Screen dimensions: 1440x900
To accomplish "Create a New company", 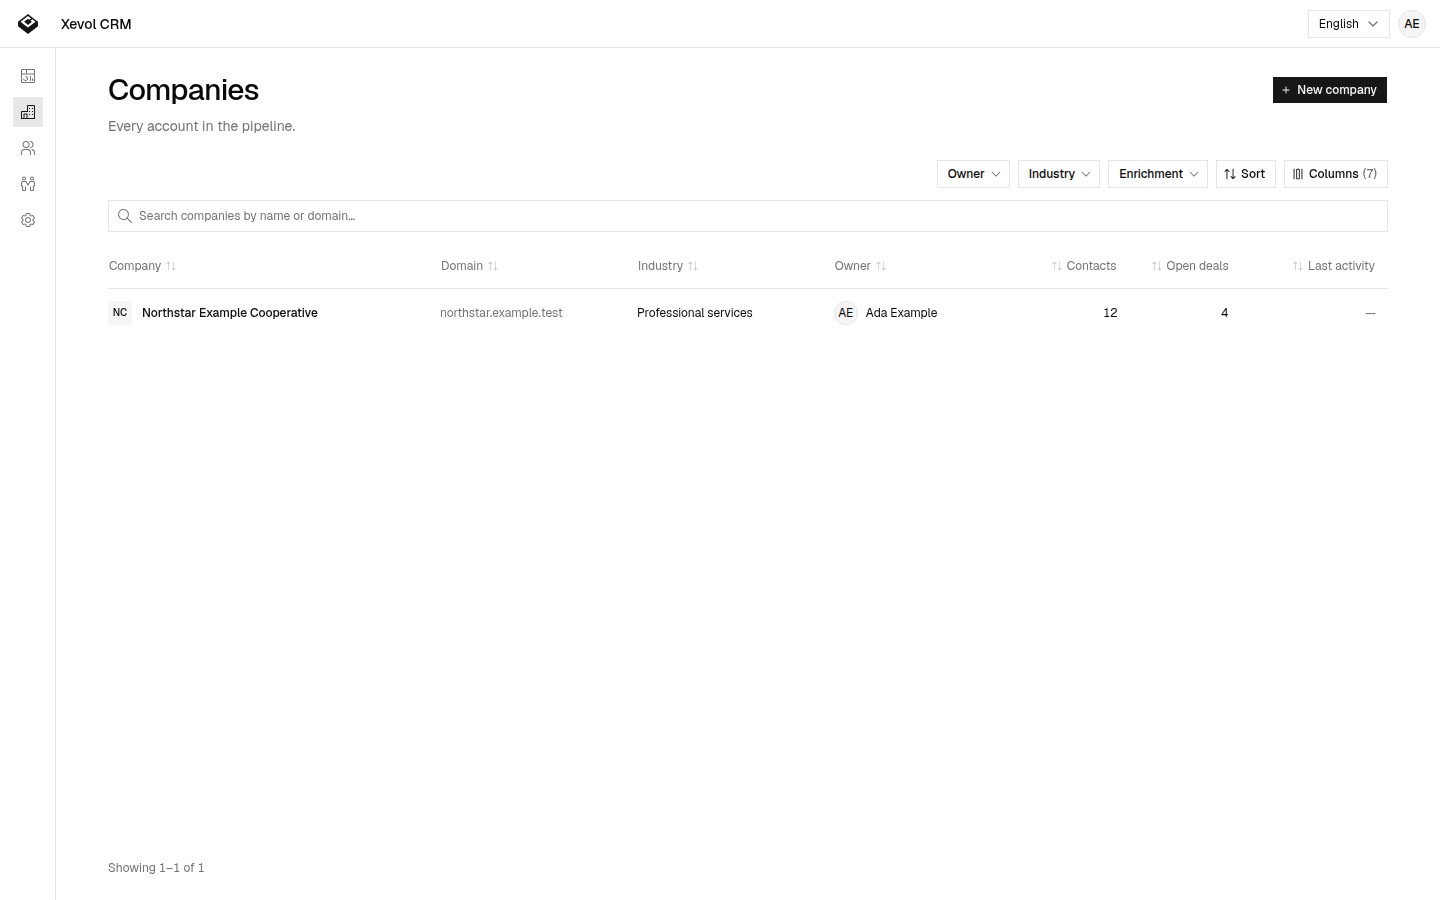I will [1329, 90].
